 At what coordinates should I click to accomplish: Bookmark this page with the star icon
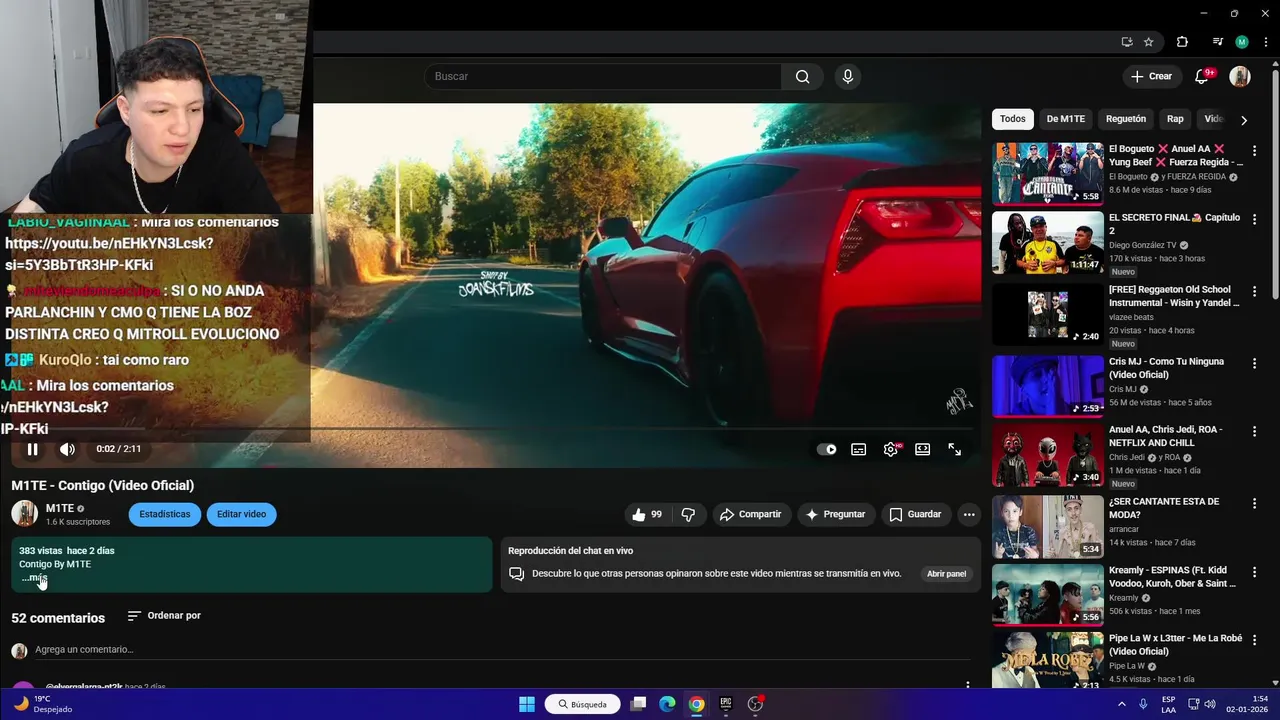click(x=1149, y=42)
